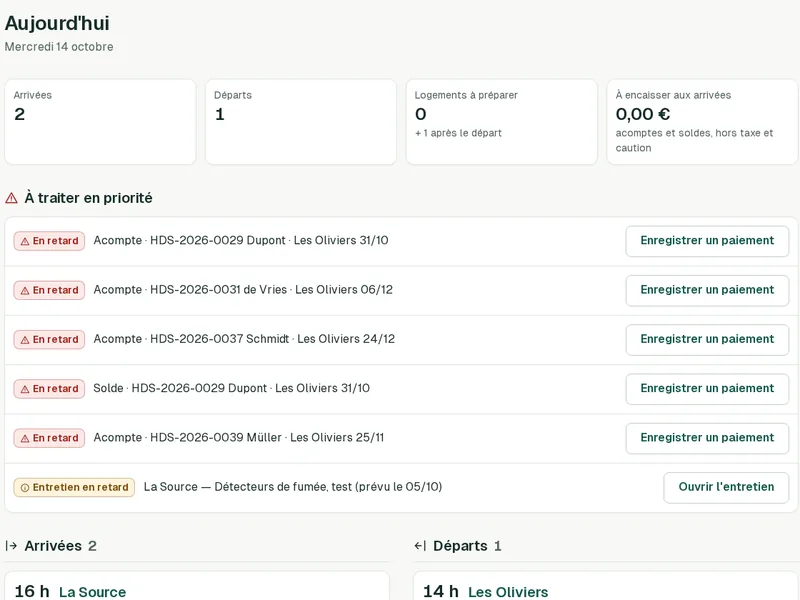Screen dimensions: 800x600
Task: Click the '16 h' arrival time
Action: pyautogui.click(x=32, y=591)
